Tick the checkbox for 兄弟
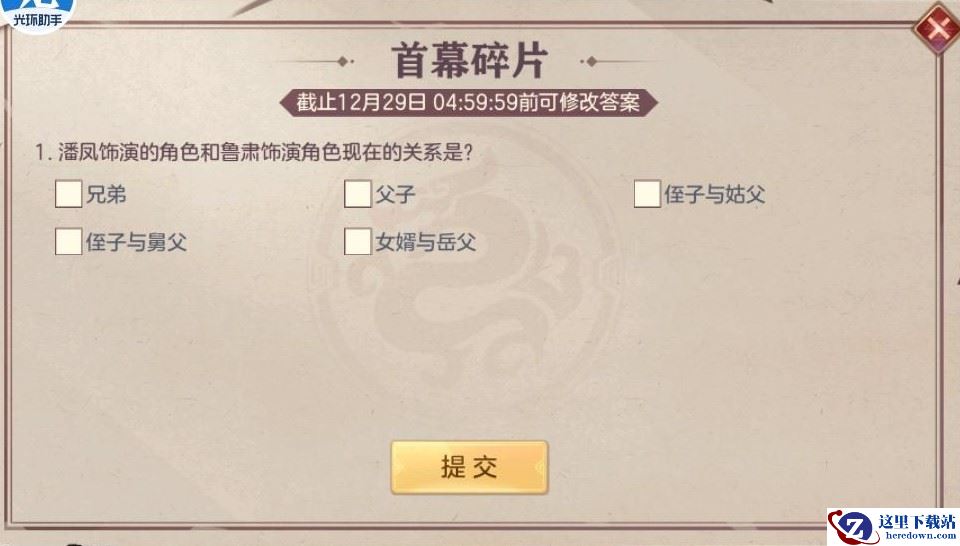 click(x=68, y=194)
